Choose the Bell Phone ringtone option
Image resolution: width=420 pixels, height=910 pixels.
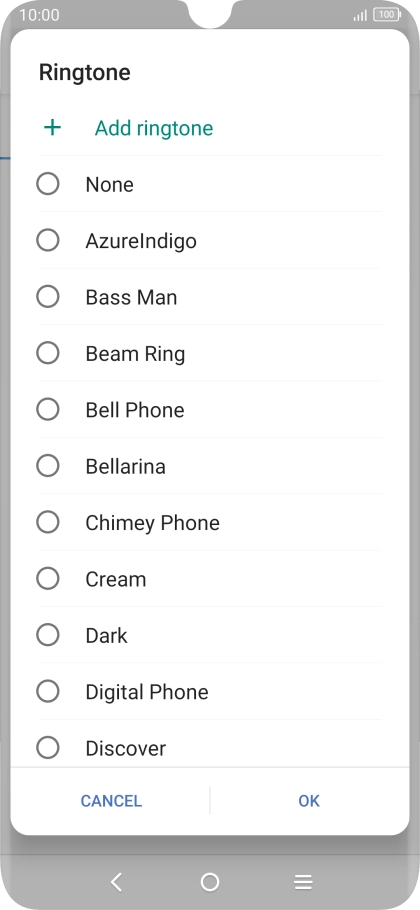coord(209,410)
